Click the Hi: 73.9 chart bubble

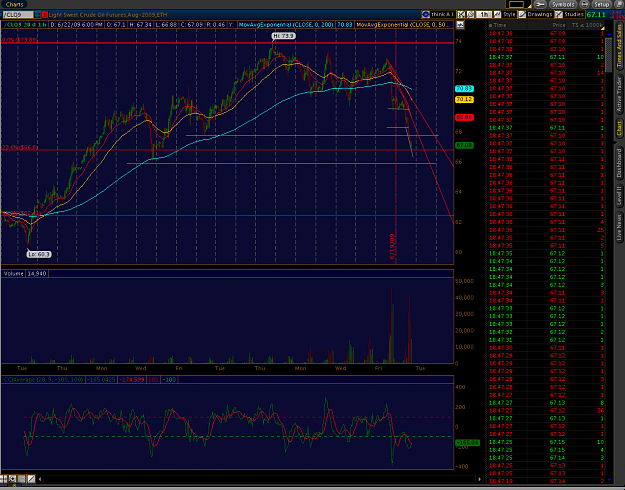click(283, 36)
